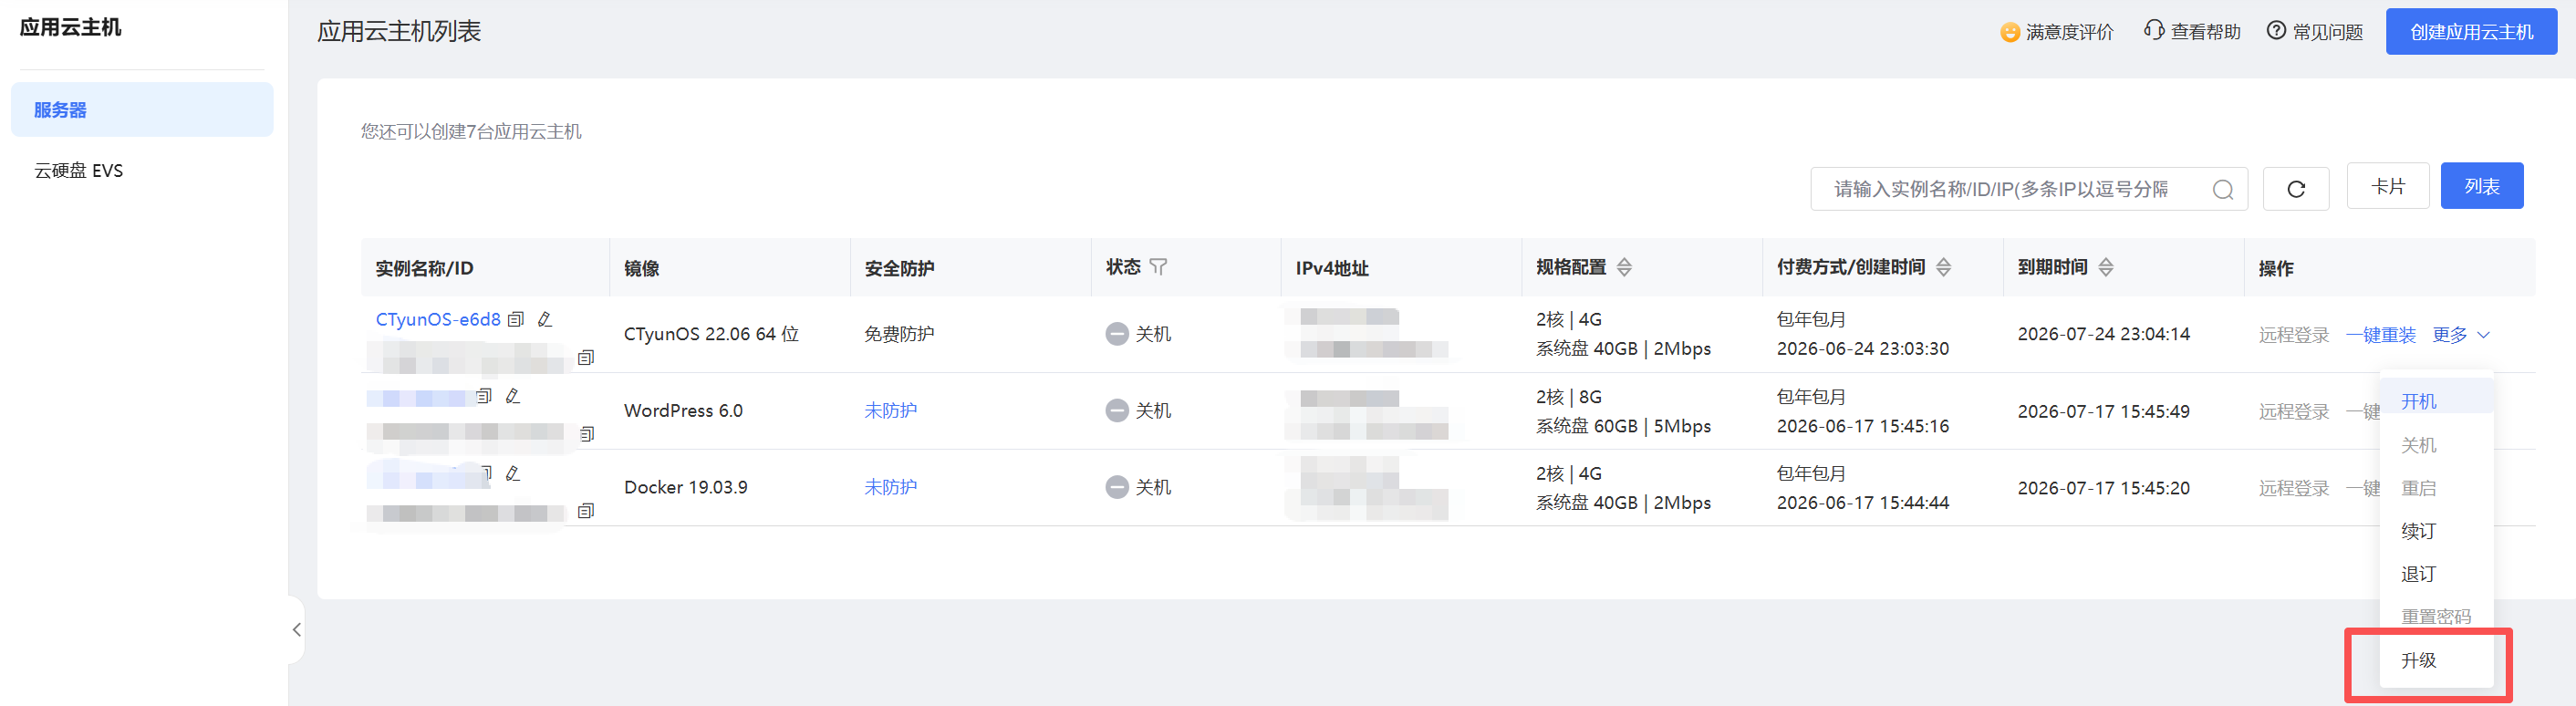Edit the CTyunOS-e6d8 instance name
The height and width of the screenshot is (706, 2576).
[545, 320]
